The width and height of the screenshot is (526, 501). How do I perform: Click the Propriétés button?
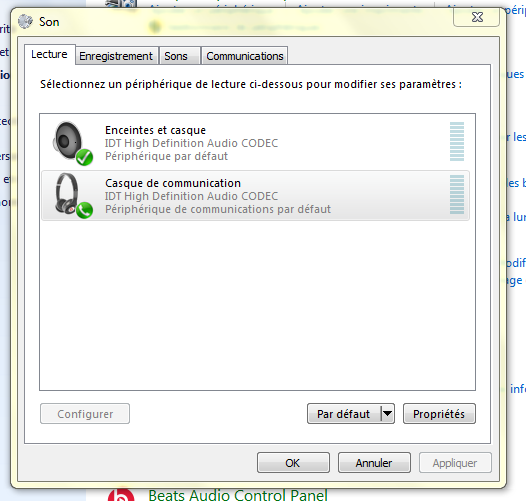(x=439, y=414)
